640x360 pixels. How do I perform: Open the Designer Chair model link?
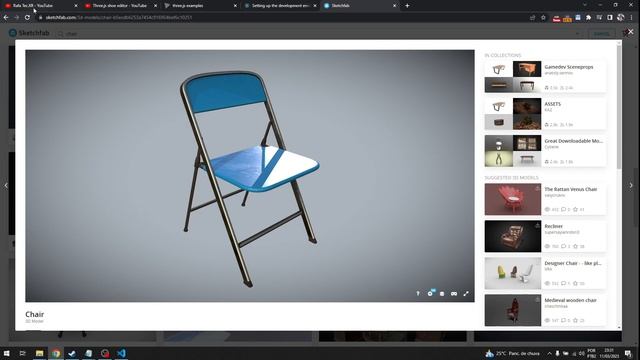[573, 263]
